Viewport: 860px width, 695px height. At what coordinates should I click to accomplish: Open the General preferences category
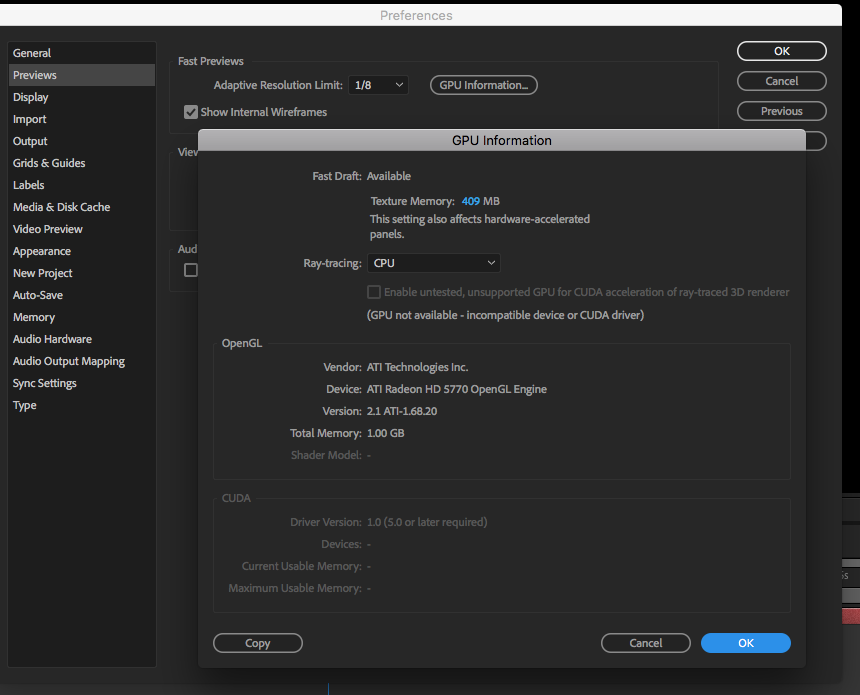82,53
